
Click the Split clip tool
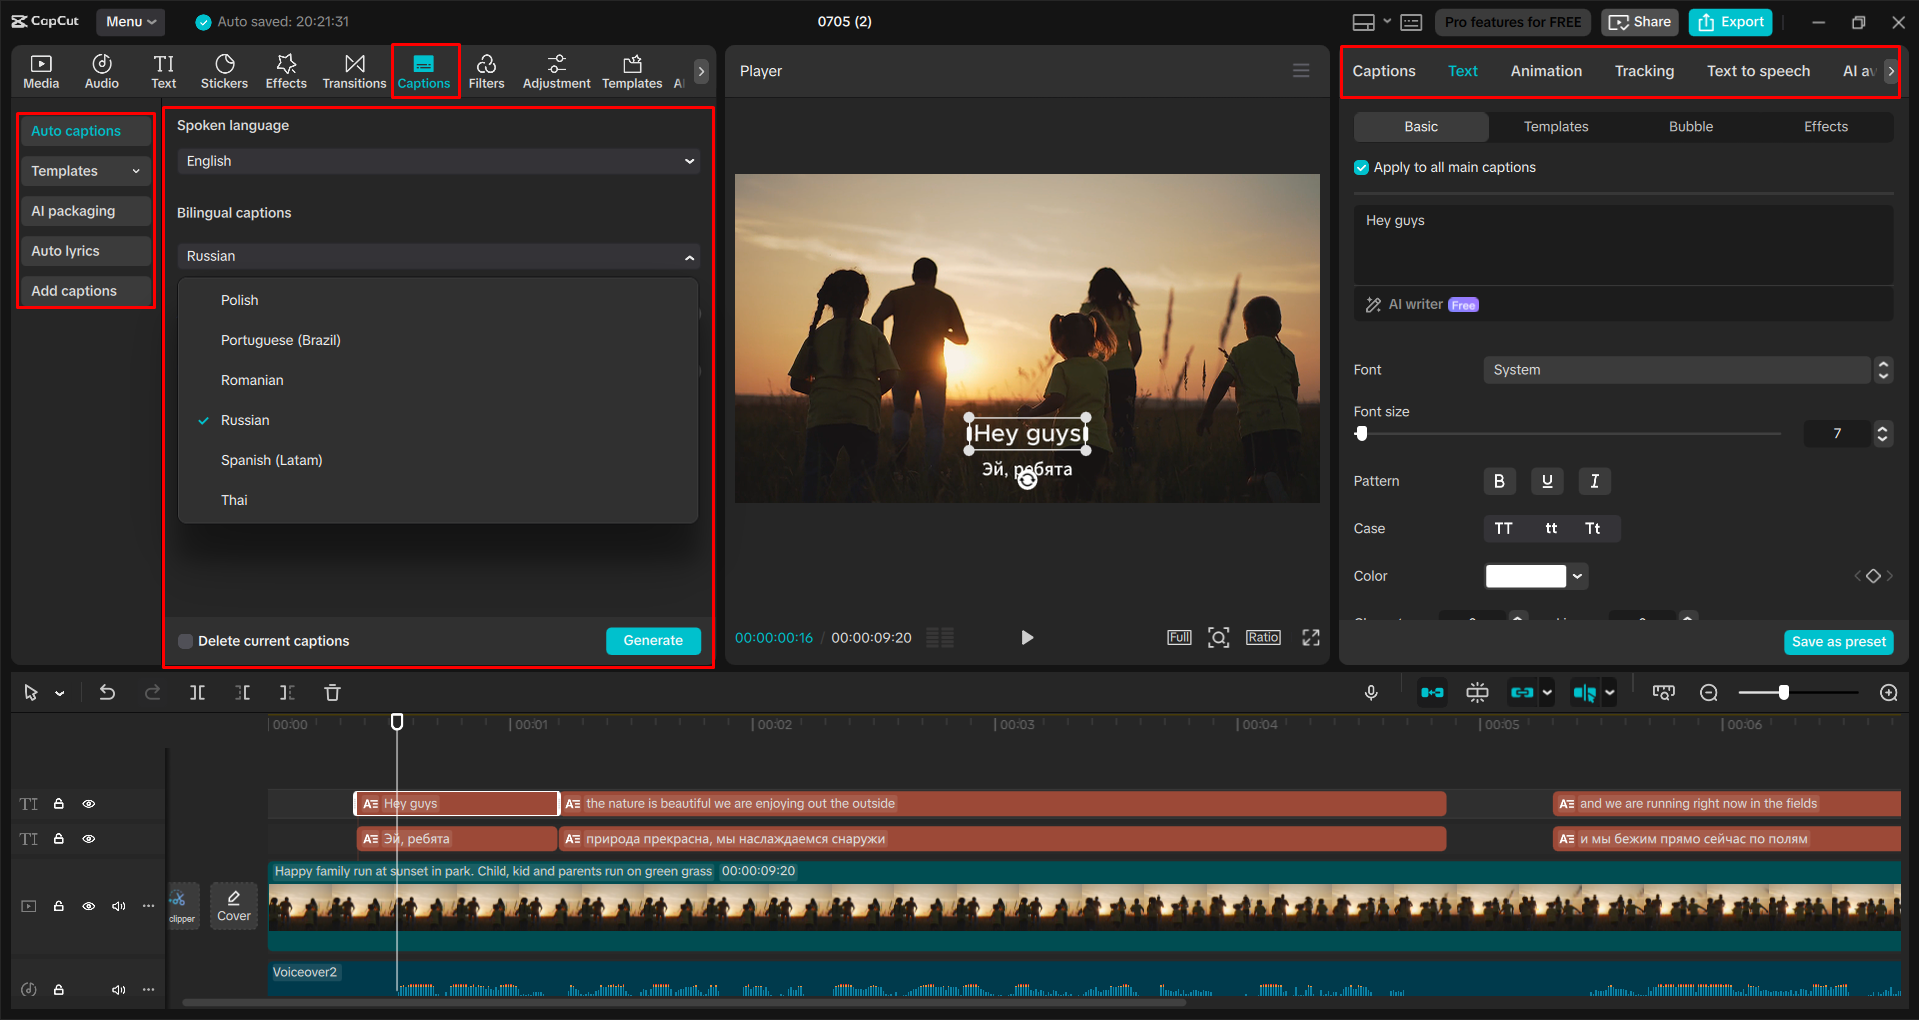198,692
